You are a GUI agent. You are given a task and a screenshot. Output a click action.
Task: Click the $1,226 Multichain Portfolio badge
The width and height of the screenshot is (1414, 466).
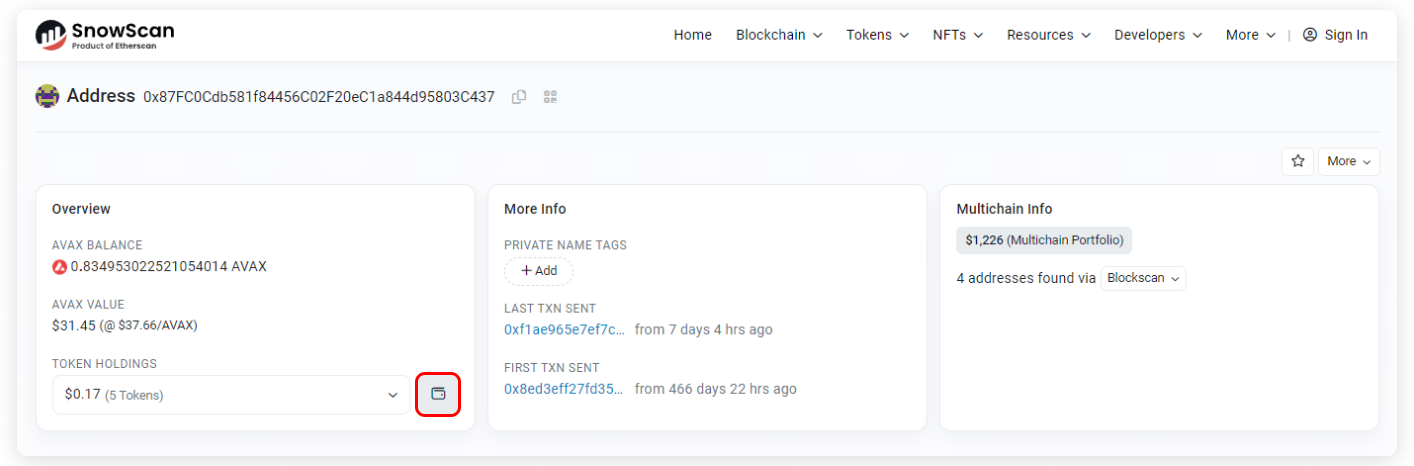pyautogui.click(x=1044, y=240)
